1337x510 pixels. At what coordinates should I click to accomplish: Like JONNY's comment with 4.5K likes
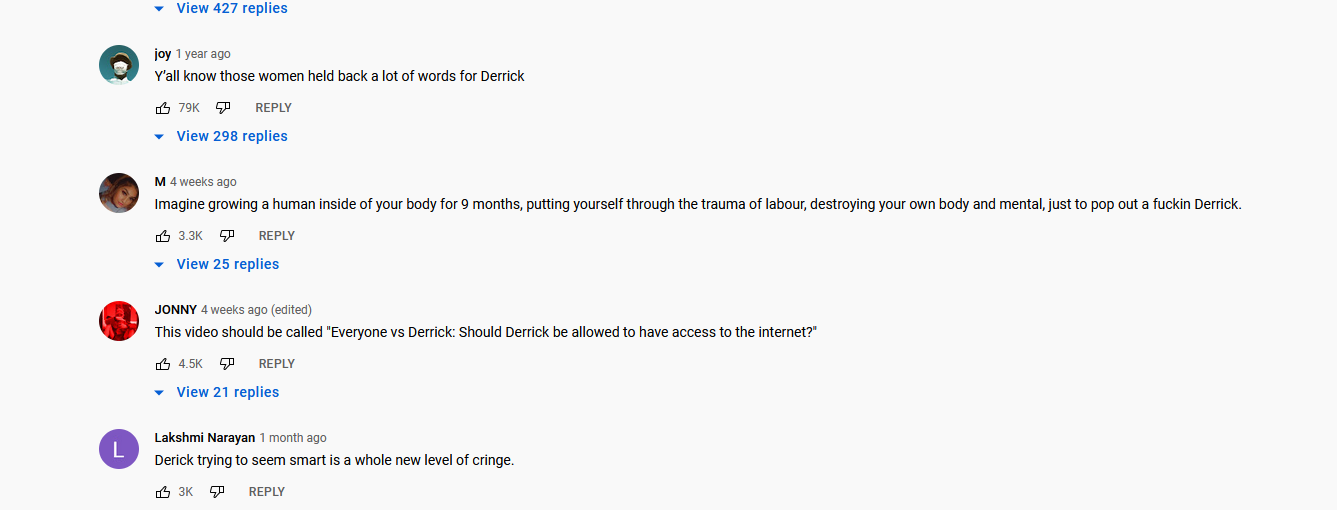point(163,364)
